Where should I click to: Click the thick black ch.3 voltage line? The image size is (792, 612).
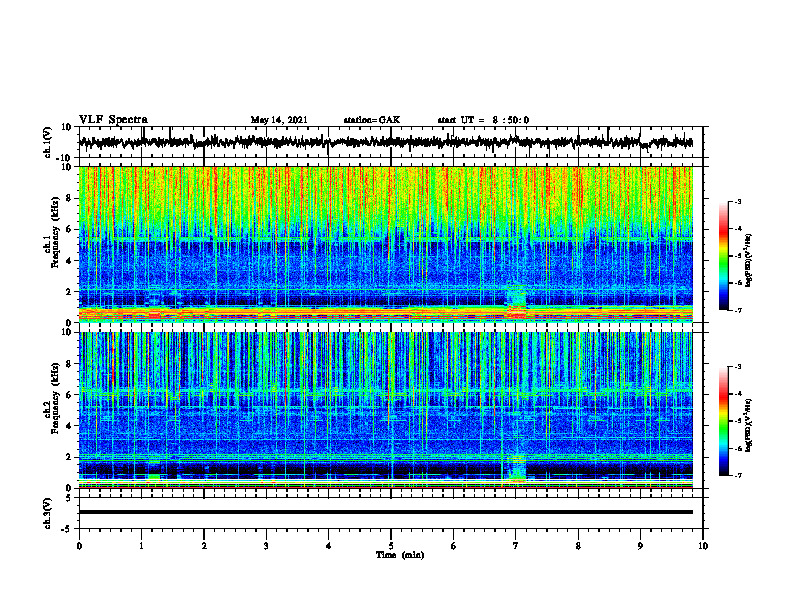[386, 512]
